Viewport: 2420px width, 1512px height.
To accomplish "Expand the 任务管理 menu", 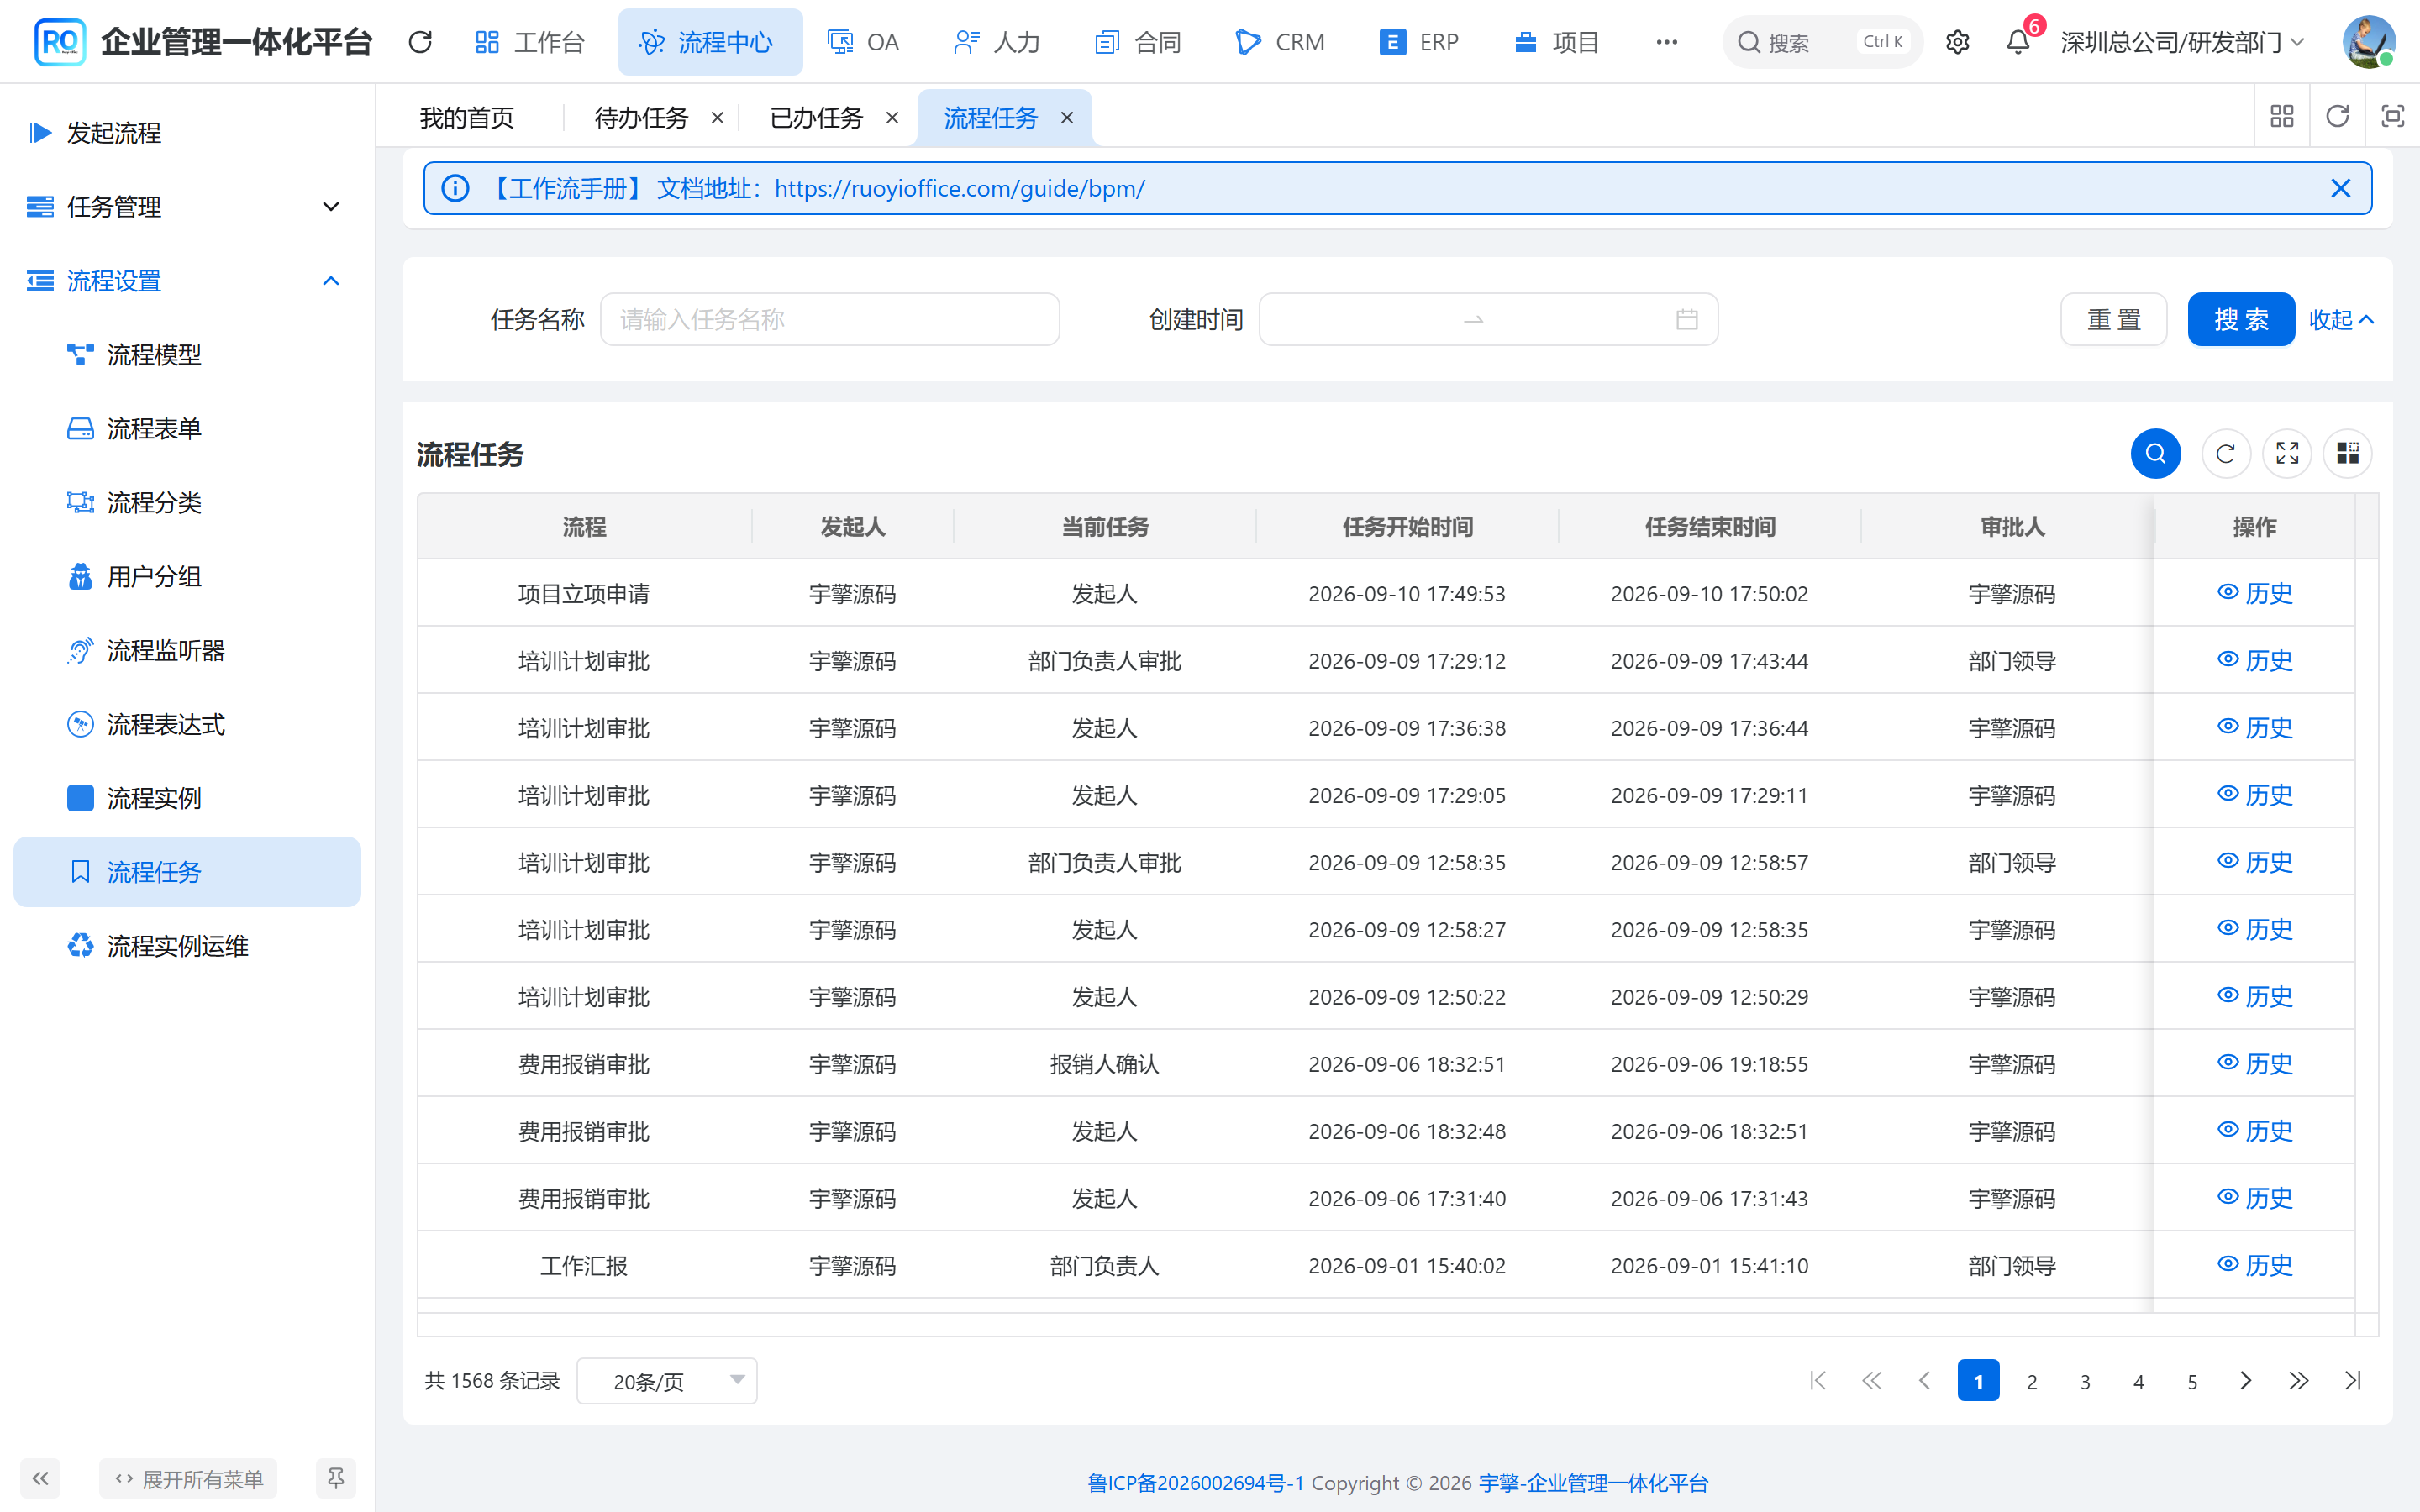I will click(187, 207).
